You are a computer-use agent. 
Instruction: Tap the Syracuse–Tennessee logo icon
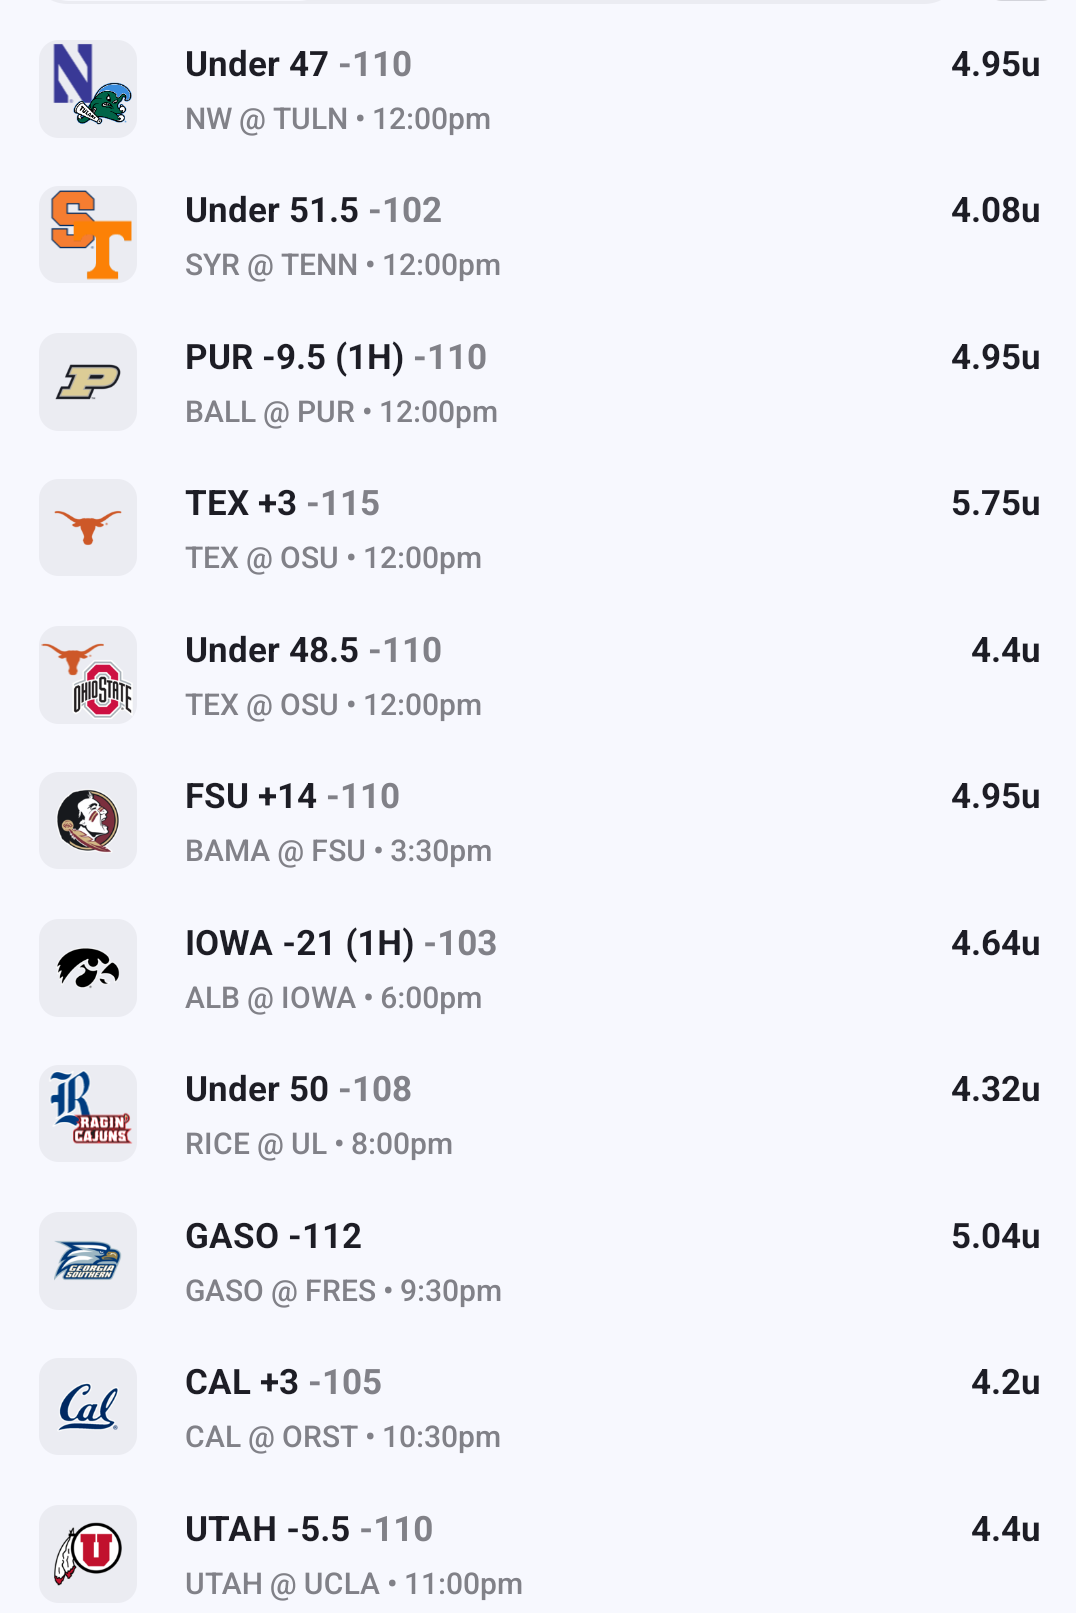point(88,235)
